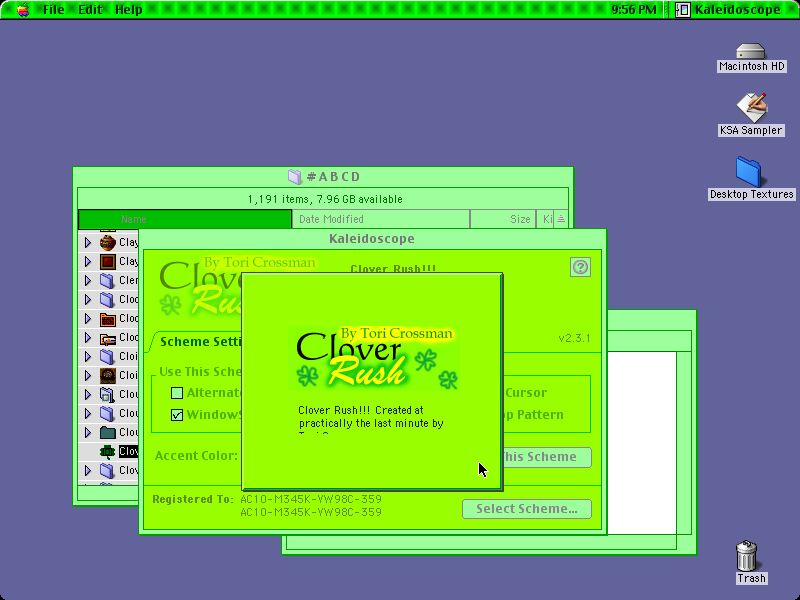The width and height of the screenshot is (800, 600).
Task: Expand the clay pot Clay item
Action: [88, 242]
